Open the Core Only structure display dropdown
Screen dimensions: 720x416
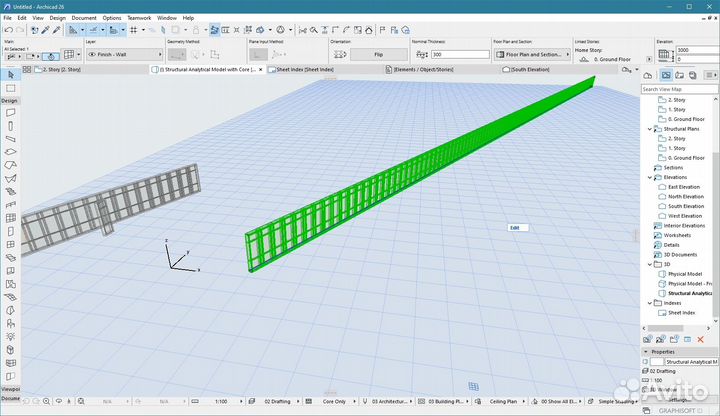334,401
